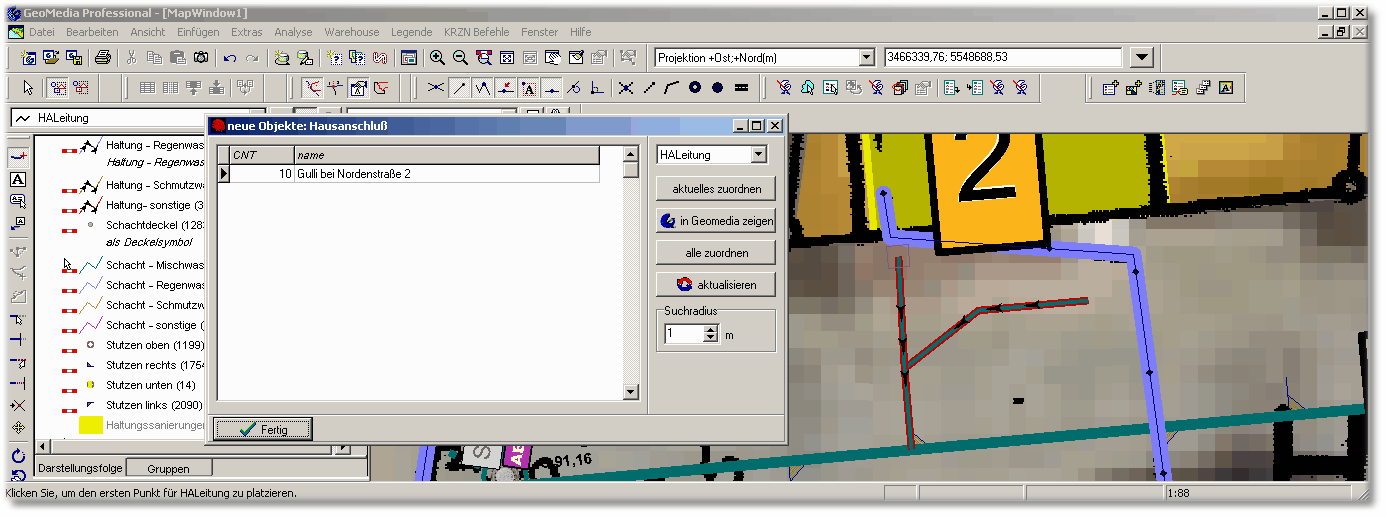Toggle the Stutzen oben legend entry marker
Screen dimensions: 1386x517
click(70, 346)
